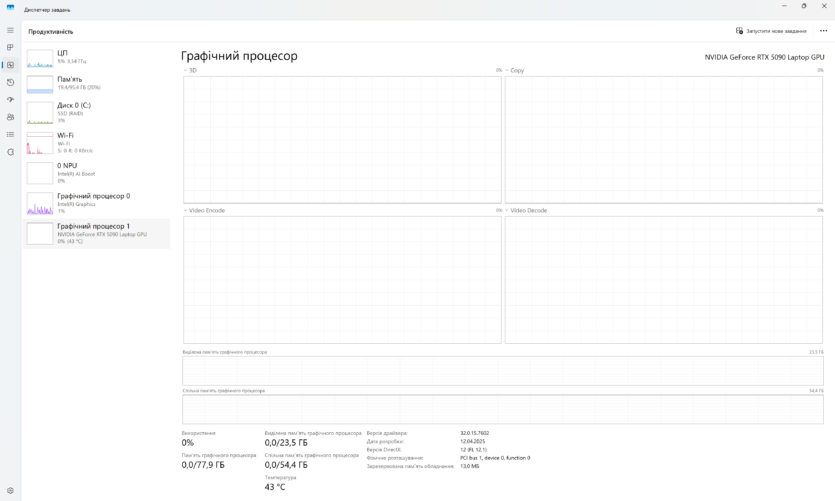Image resolution: width=835 pixels, height=501 pixels.
Task: Click the Video Decode graph area
Action: (664, 280)
